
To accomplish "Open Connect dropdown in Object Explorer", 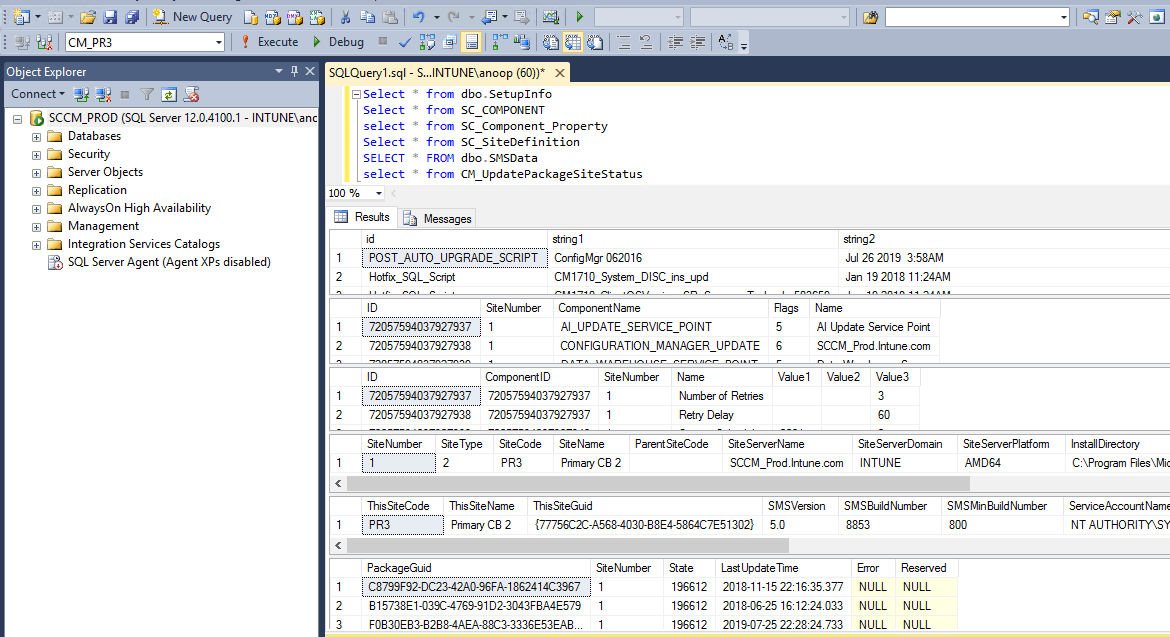I will 37,94.
